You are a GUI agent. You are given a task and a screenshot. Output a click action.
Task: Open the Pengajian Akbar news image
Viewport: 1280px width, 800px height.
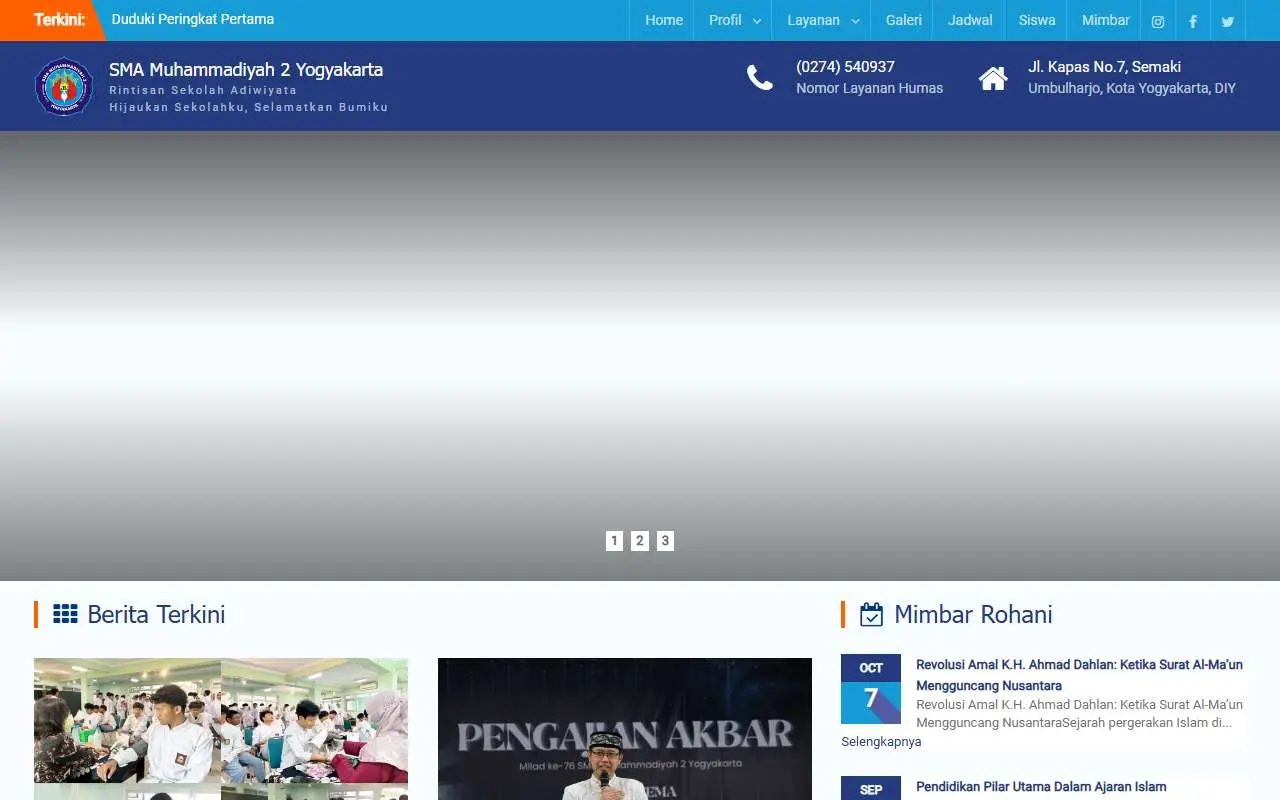pyautogui.click(x=625, y=729)
